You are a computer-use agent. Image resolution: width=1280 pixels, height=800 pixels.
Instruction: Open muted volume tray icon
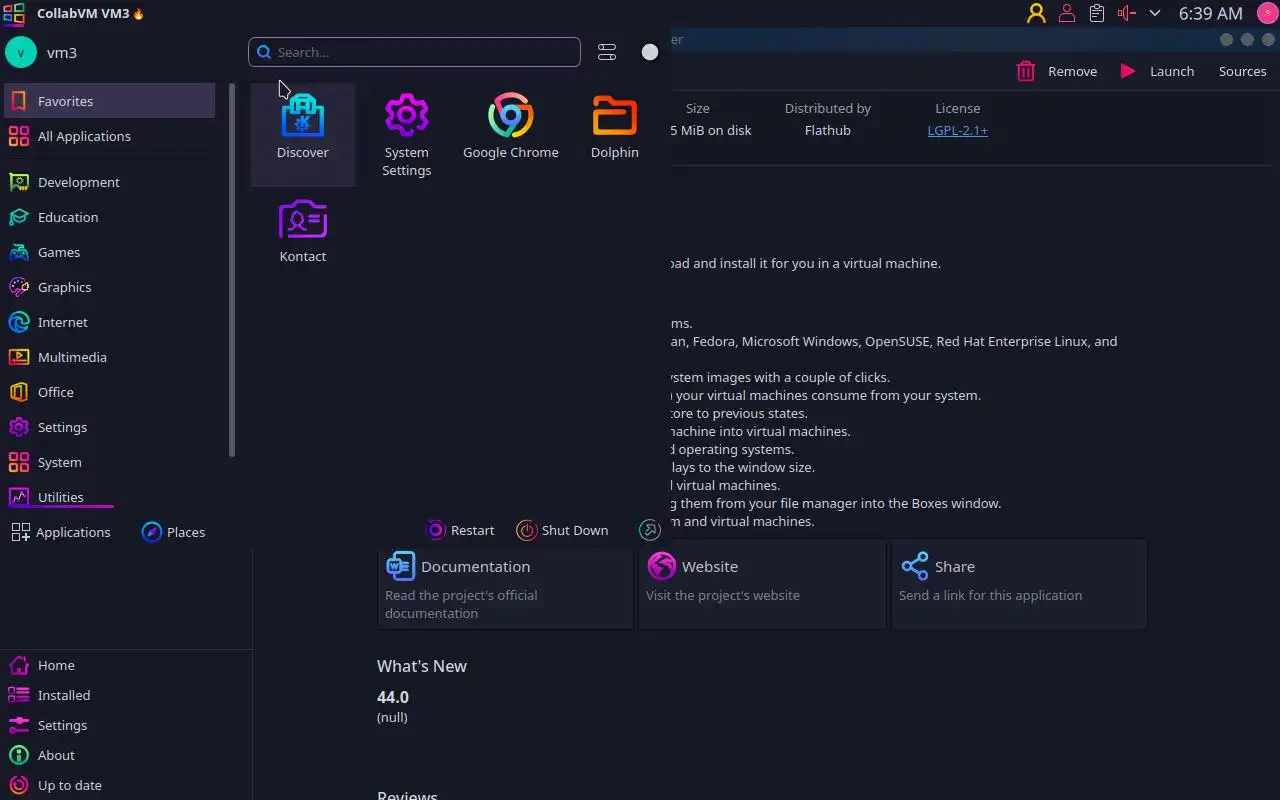(x=1127, y=13)
